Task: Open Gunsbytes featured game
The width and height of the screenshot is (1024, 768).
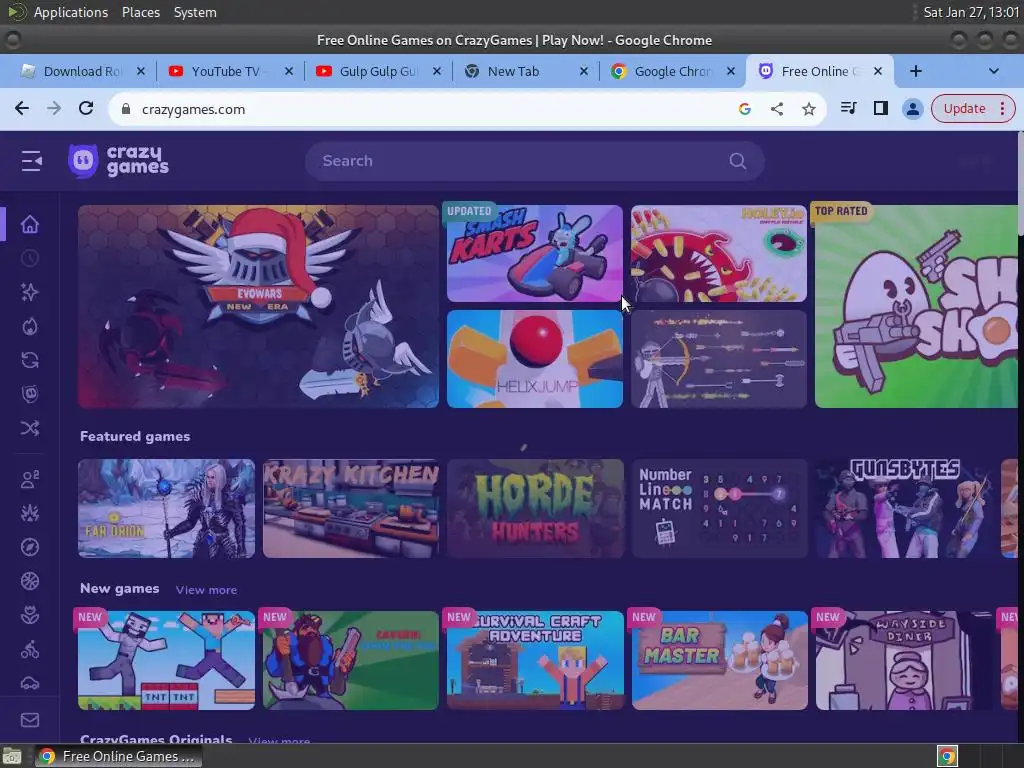Action: 904,509
